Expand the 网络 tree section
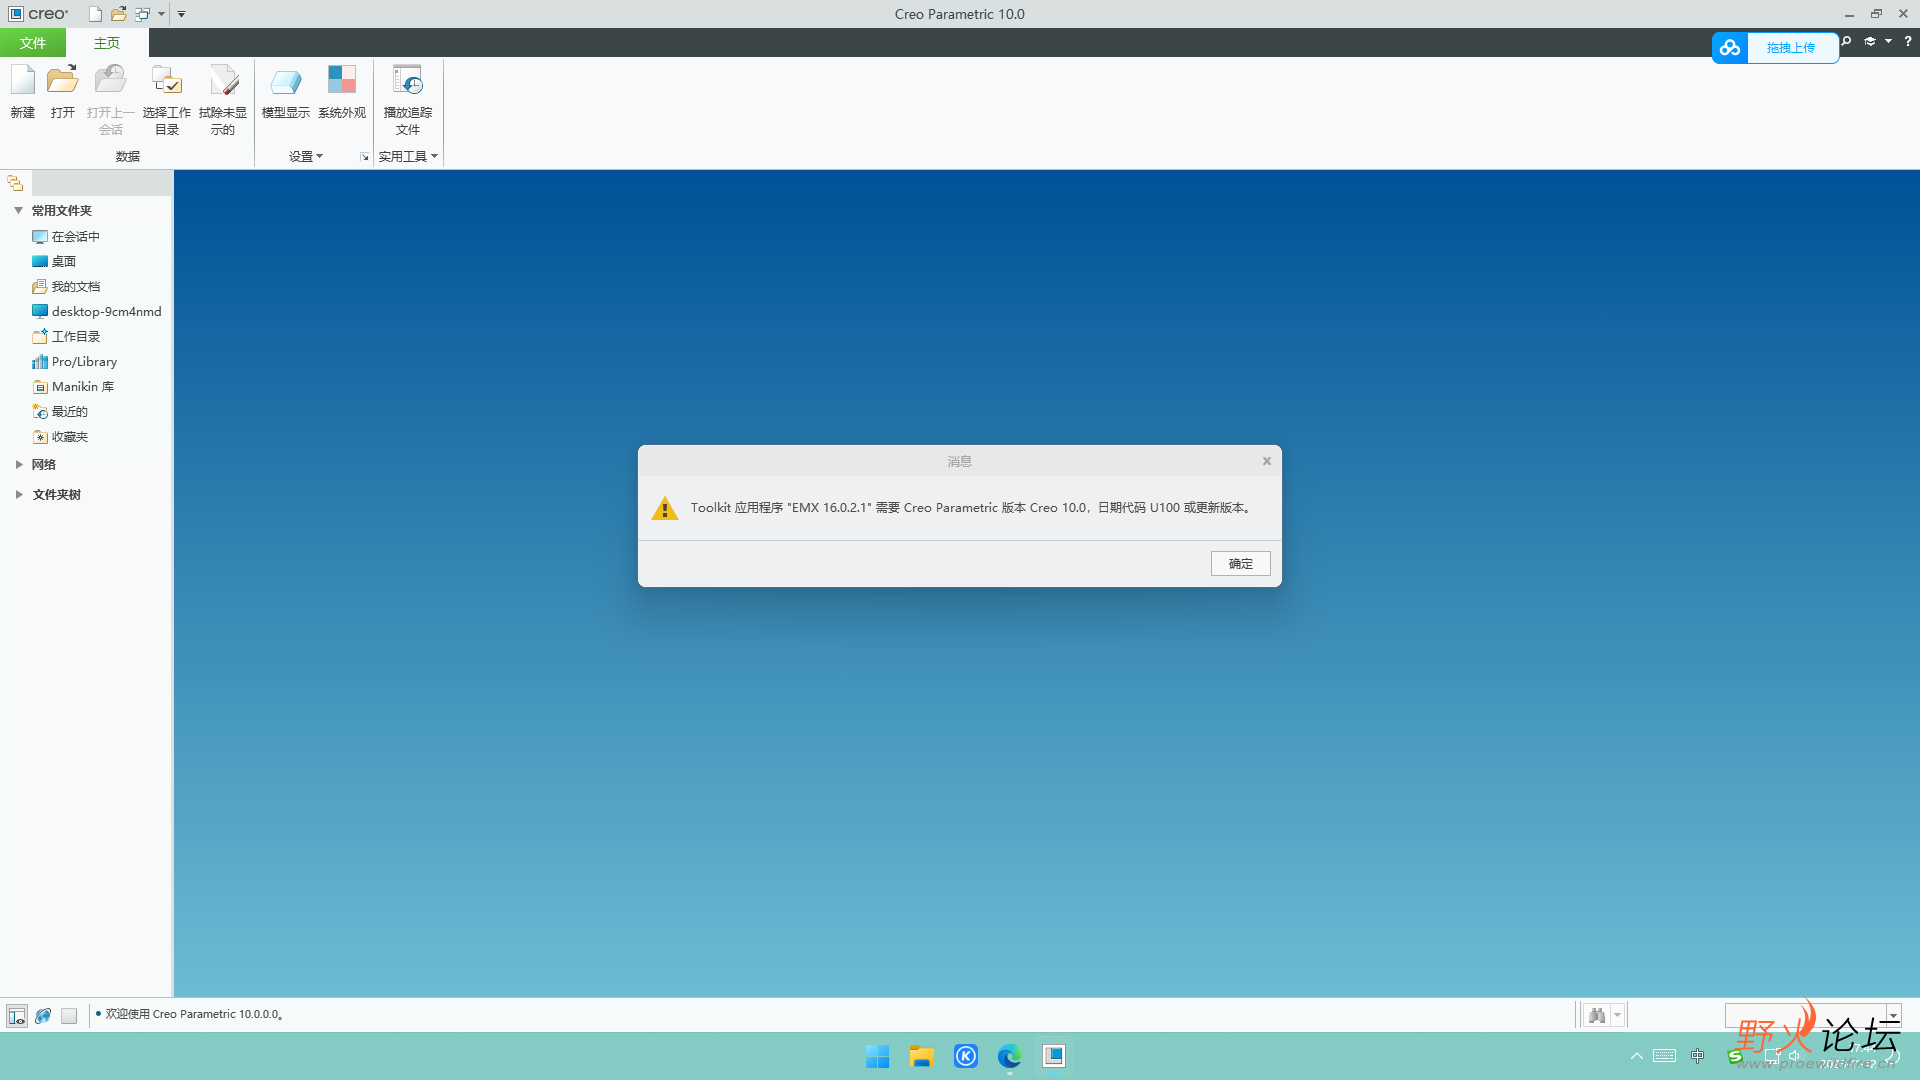This screenshot has height=1080, width=1920. click(x=18, y=464)
